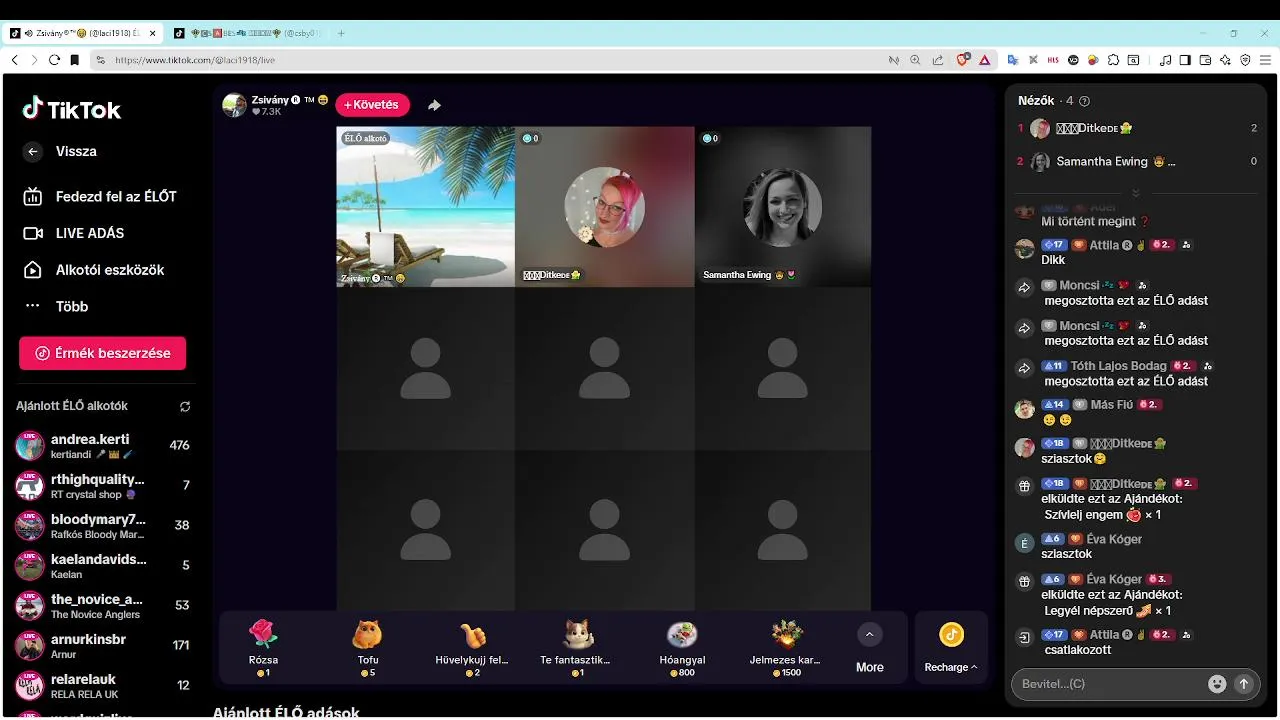Open Brave Rewards triangle icon
Screen dimensions: 1280x720
pyautogui.click(x=984, y=60)
